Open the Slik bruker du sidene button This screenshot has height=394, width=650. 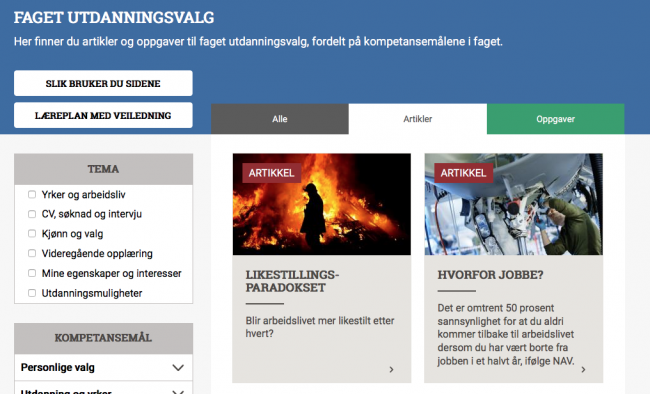[x=103, y=83]
